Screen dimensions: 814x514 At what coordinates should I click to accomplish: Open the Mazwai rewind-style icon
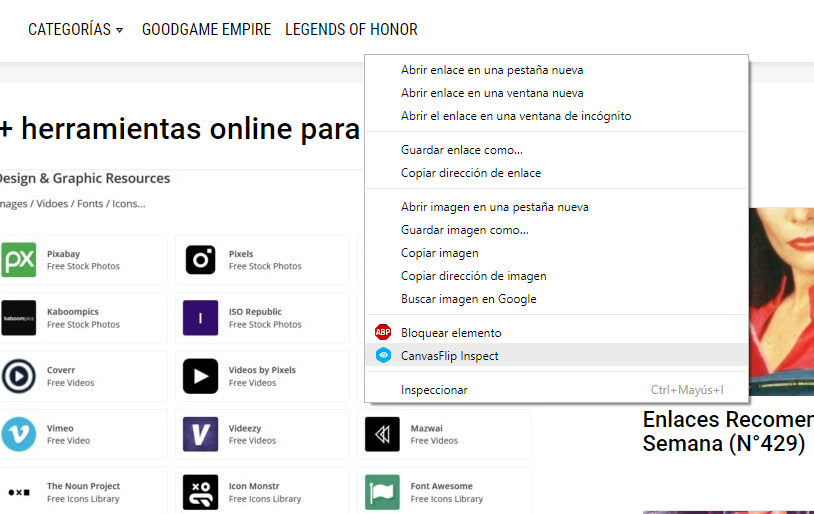[x=382, y=434]
